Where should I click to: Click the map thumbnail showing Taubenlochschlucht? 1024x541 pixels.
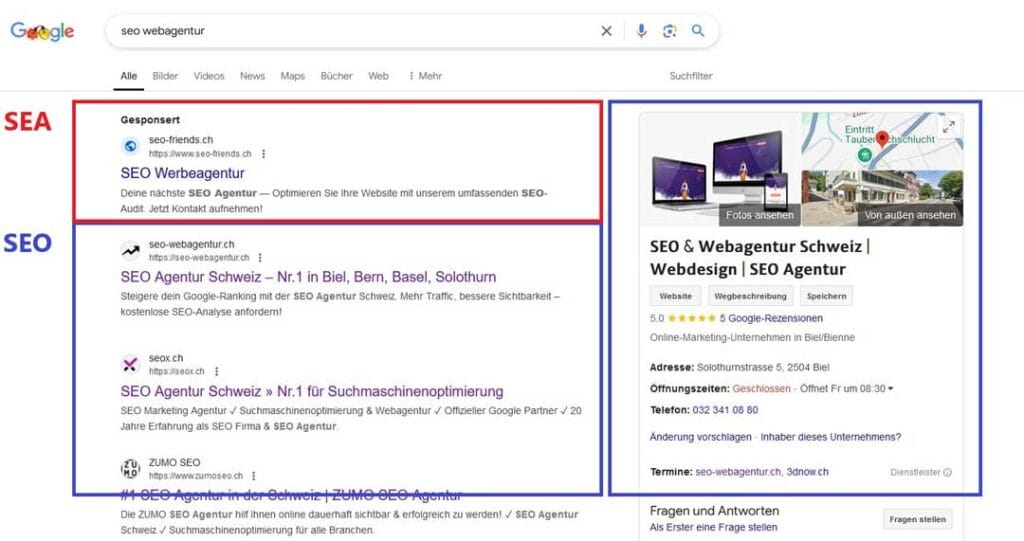point(882,141)
